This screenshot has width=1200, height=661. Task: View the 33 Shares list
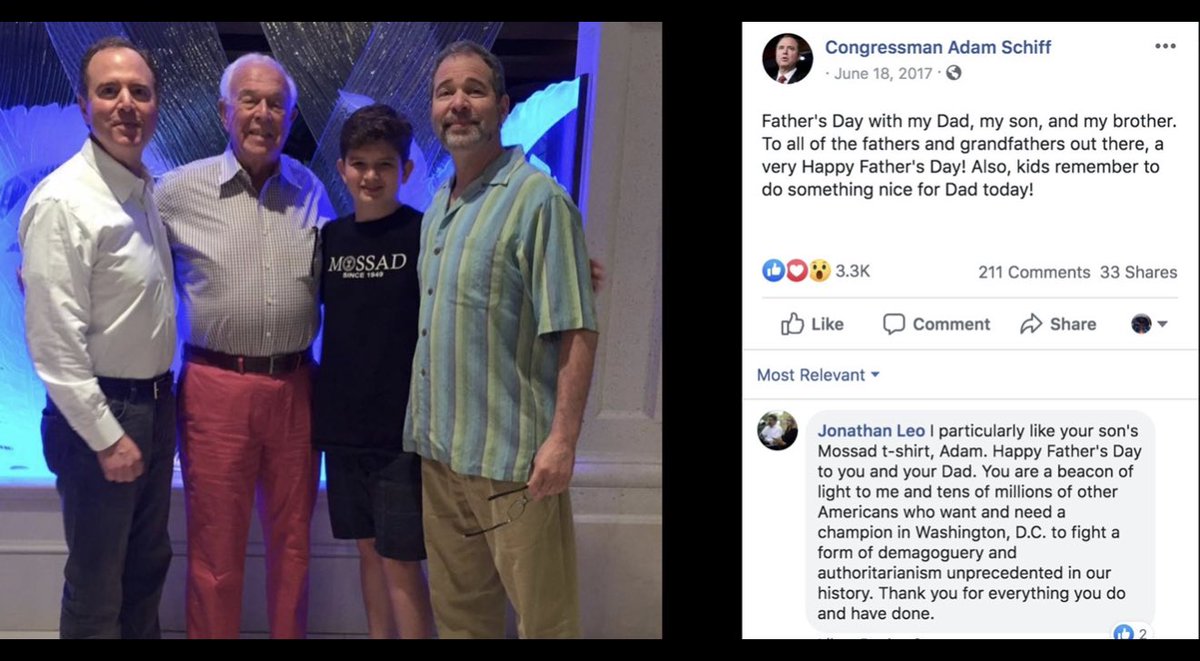(x=1138, y=272)
